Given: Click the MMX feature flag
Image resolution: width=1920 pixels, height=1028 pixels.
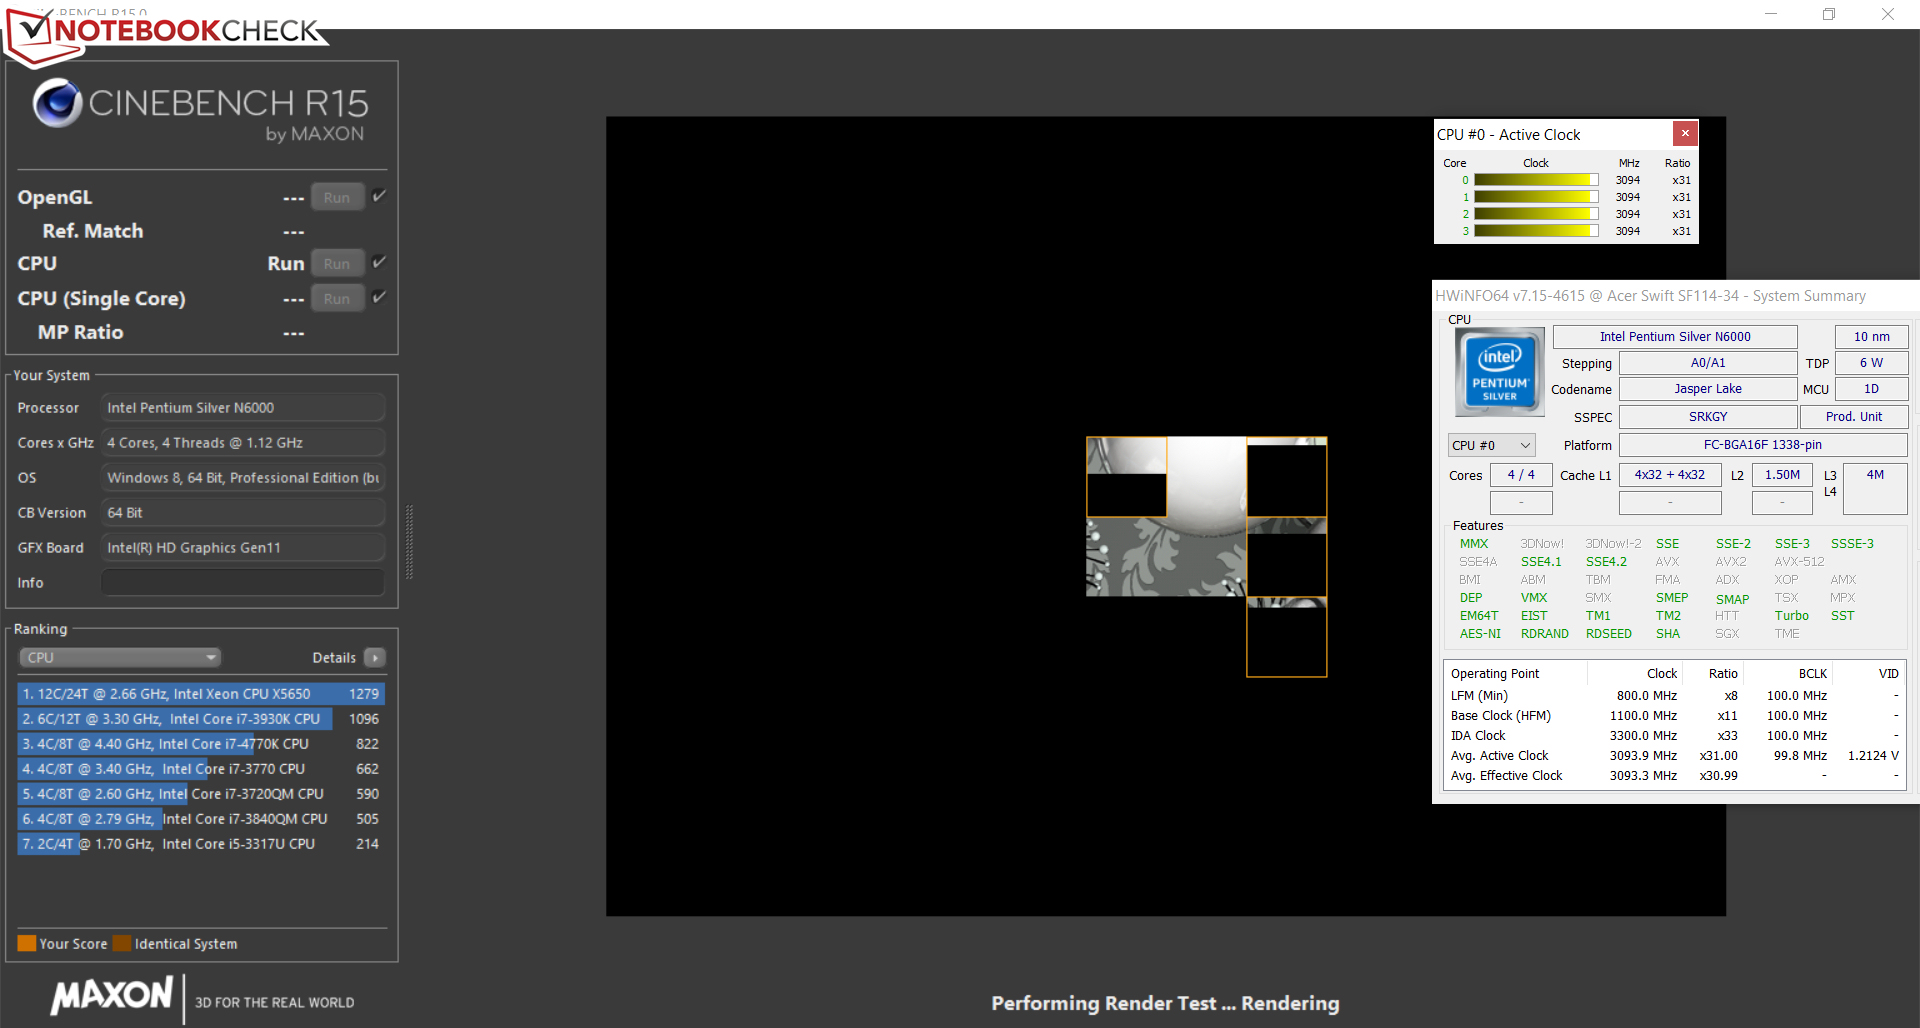Looking at the screenshot, I should click(x=1474, y=544).
